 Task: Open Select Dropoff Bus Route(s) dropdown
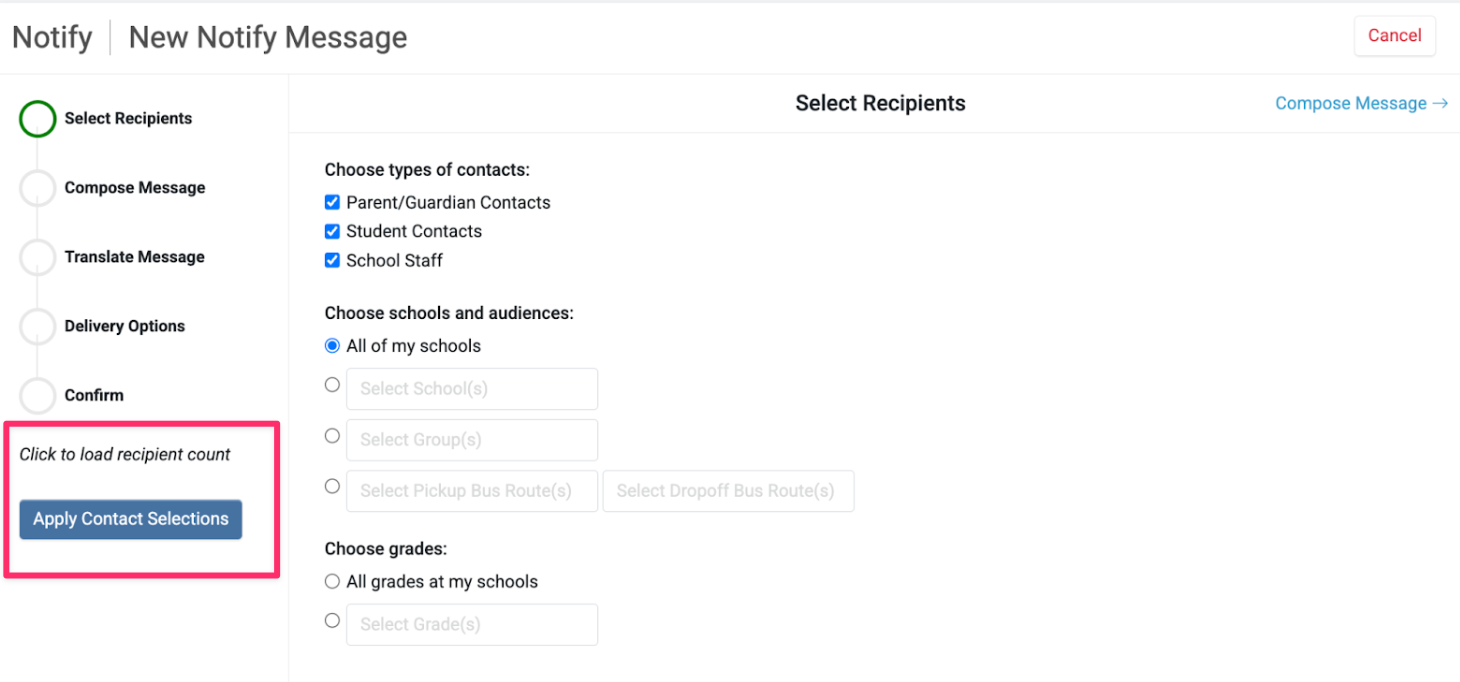click(x=727, y=491)
